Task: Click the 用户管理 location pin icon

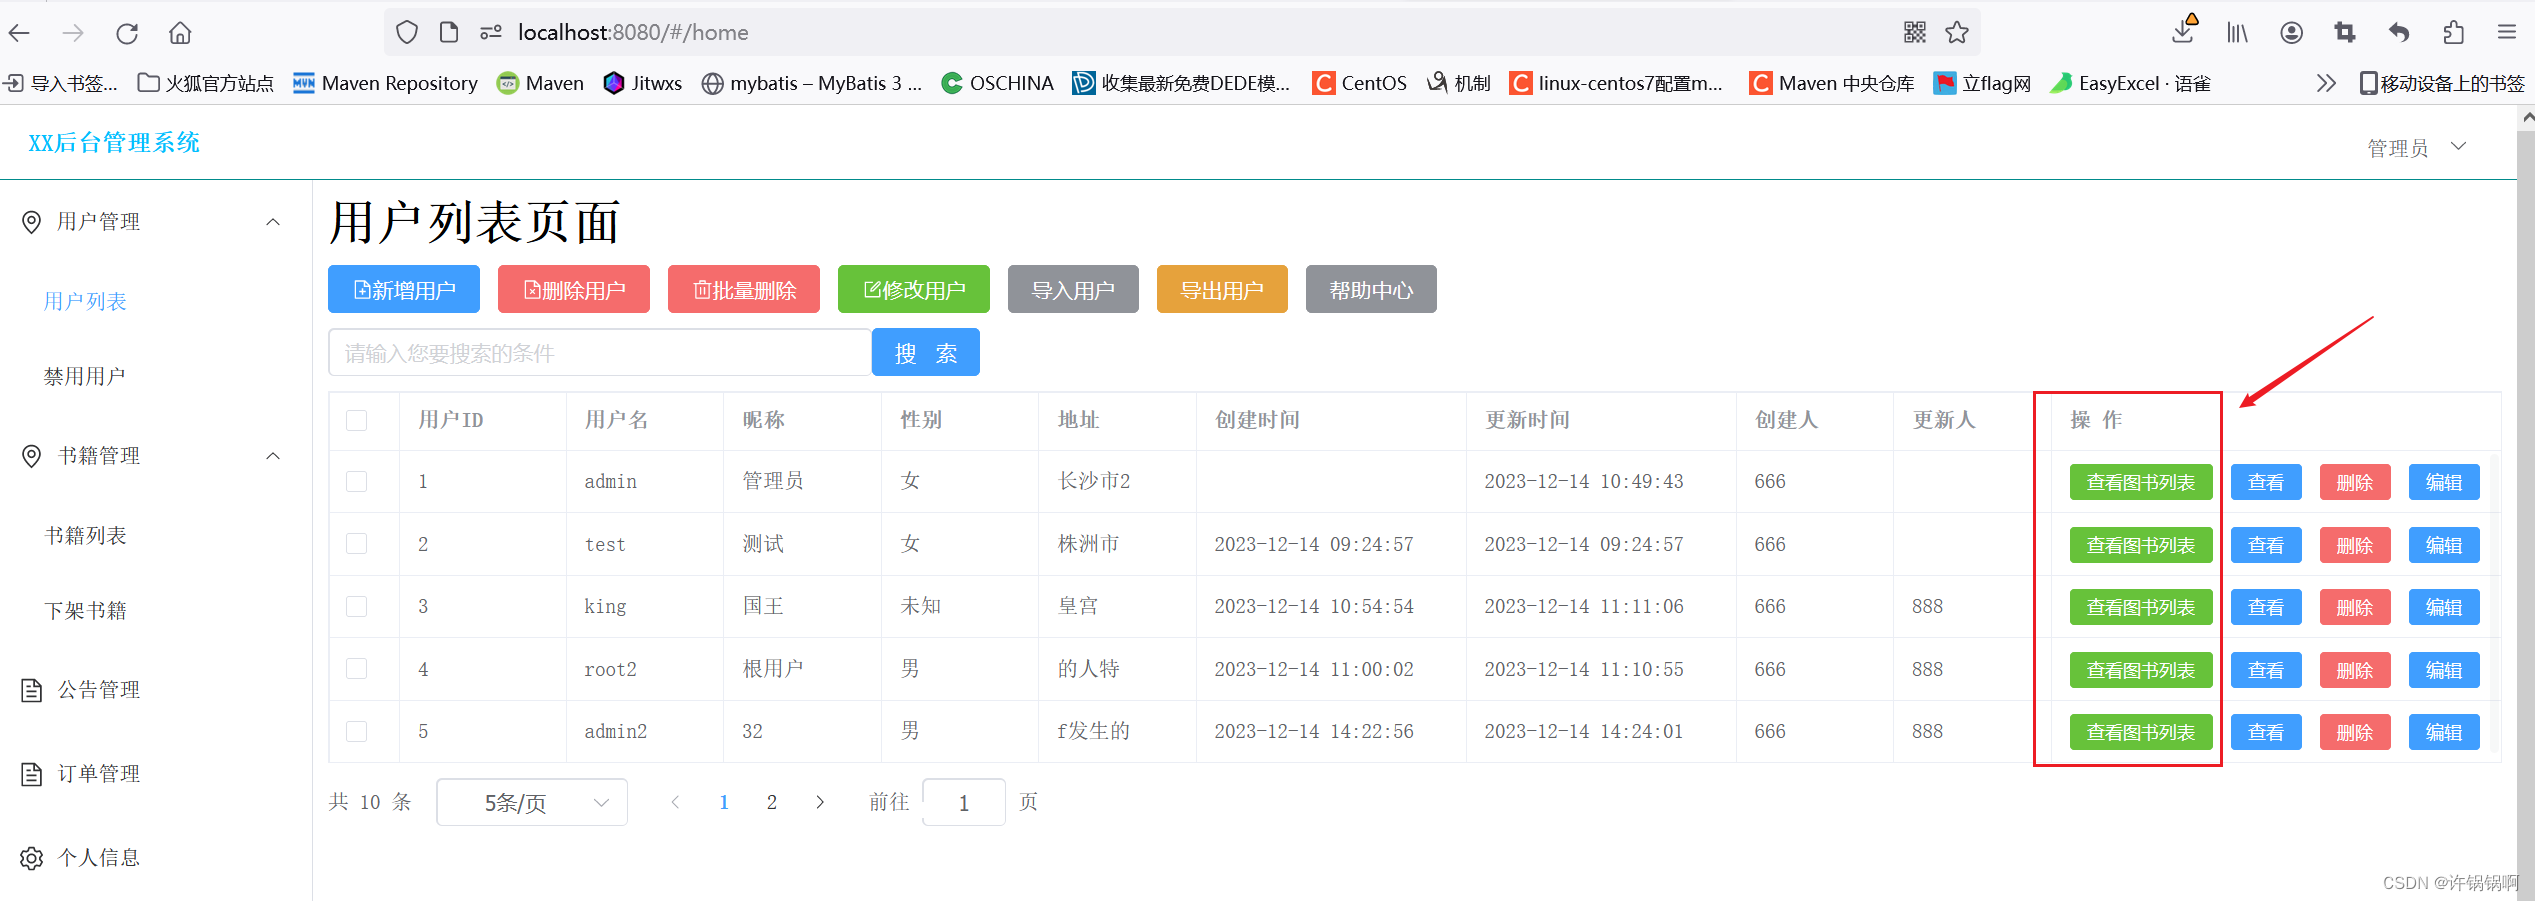Action: tap(32, 222)
